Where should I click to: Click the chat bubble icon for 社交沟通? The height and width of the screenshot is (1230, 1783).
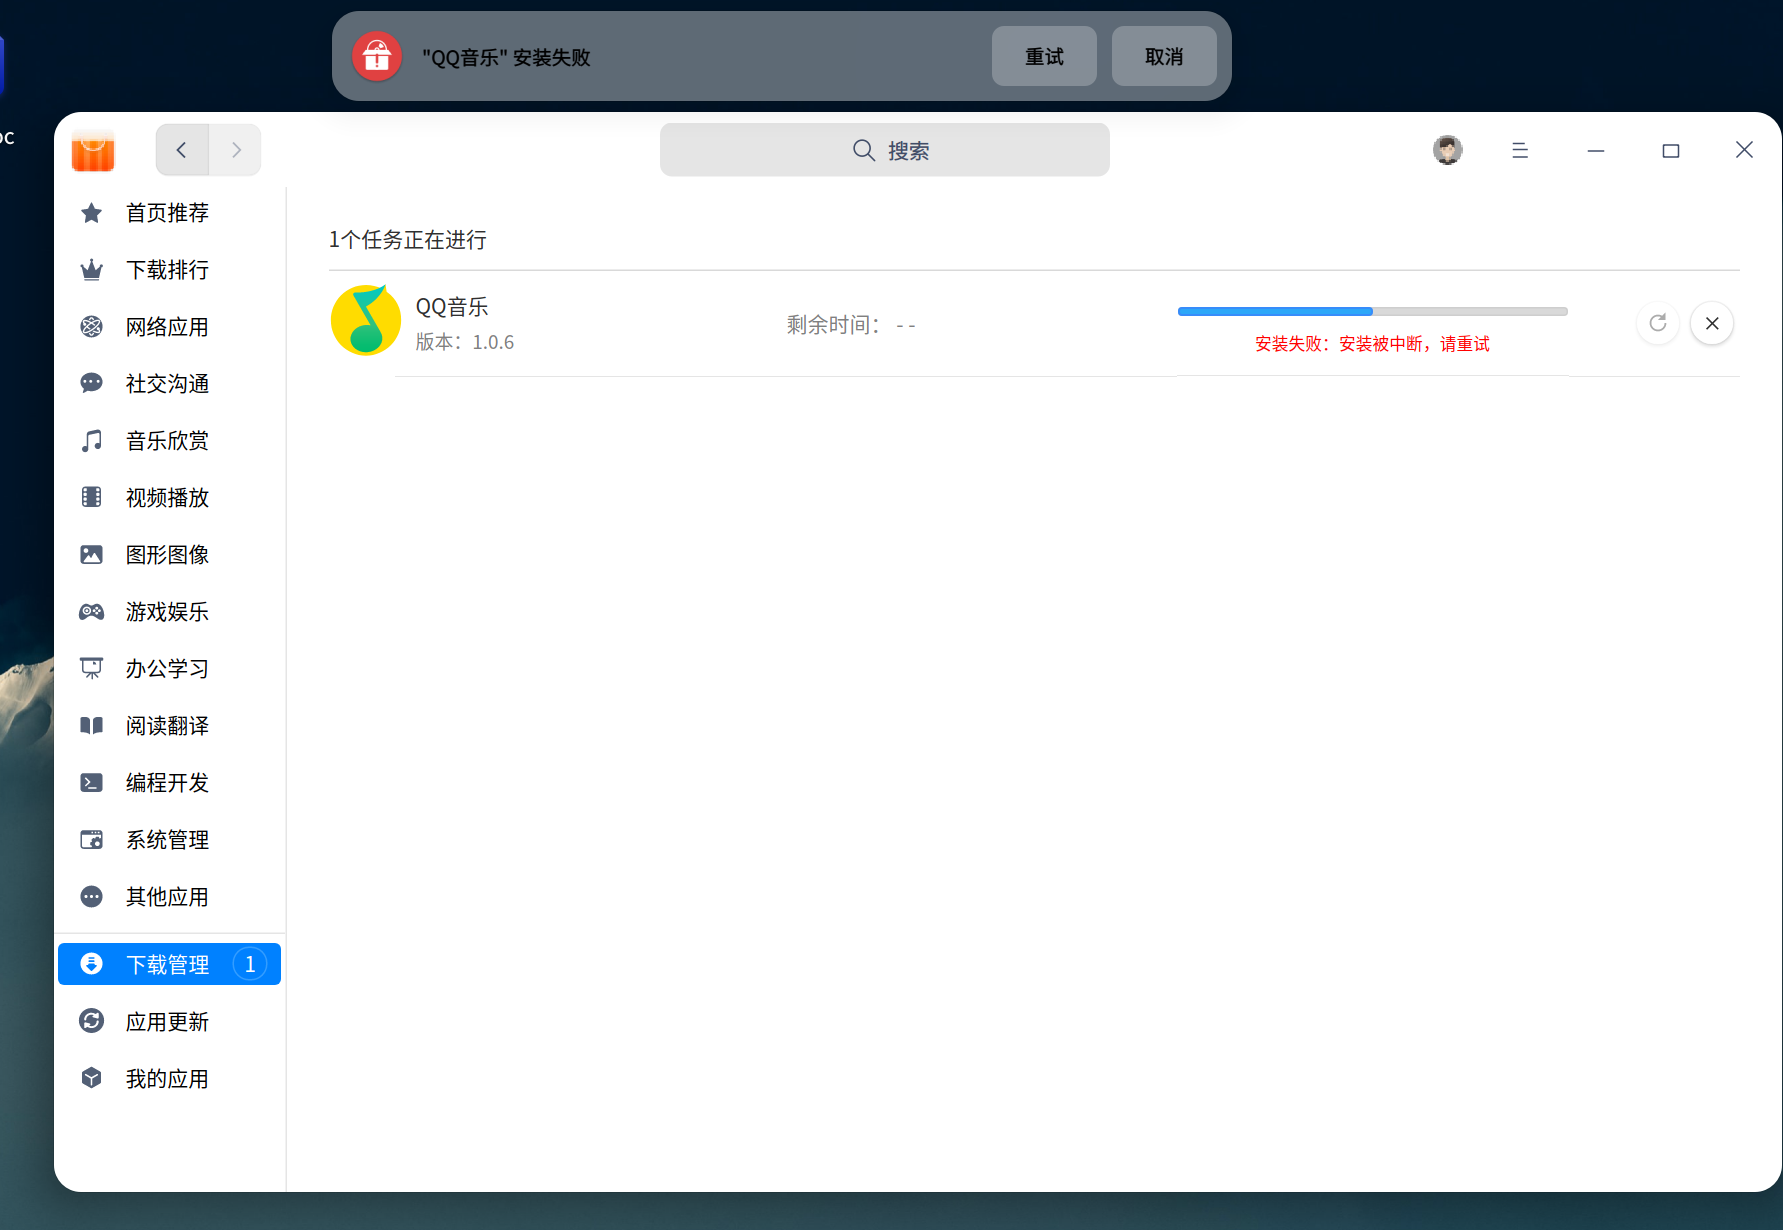(91, 384)
